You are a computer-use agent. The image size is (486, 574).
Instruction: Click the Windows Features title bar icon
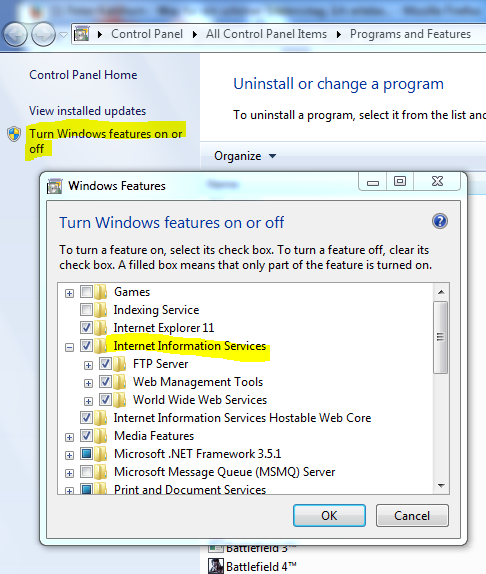(55, 186)
